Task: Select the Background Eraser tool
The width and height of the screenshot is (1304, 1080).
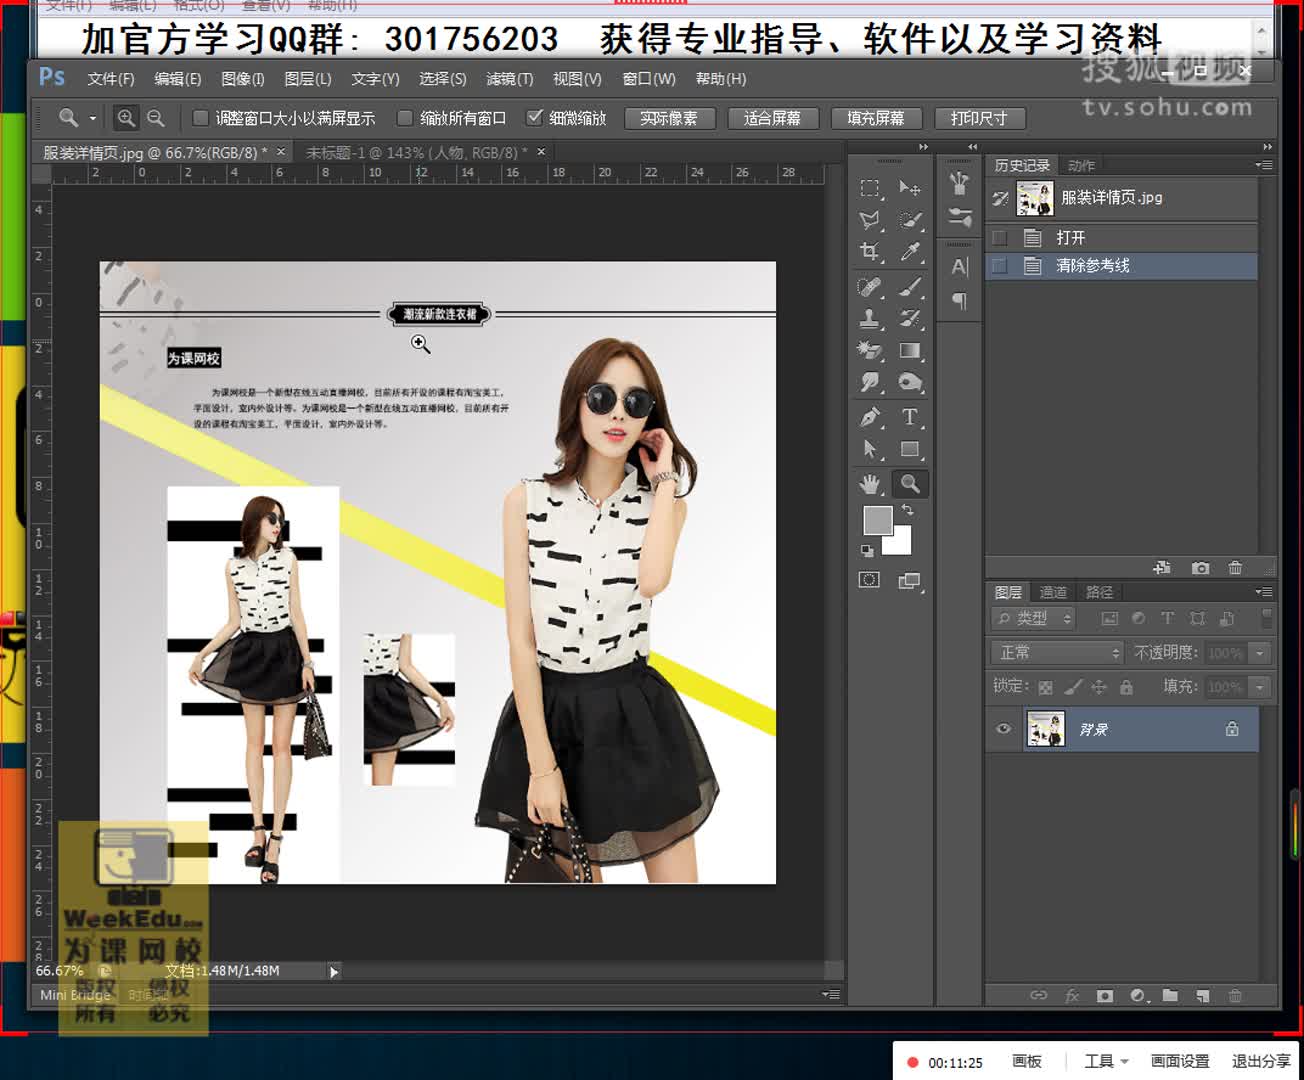Action: [x=870, y=351]
